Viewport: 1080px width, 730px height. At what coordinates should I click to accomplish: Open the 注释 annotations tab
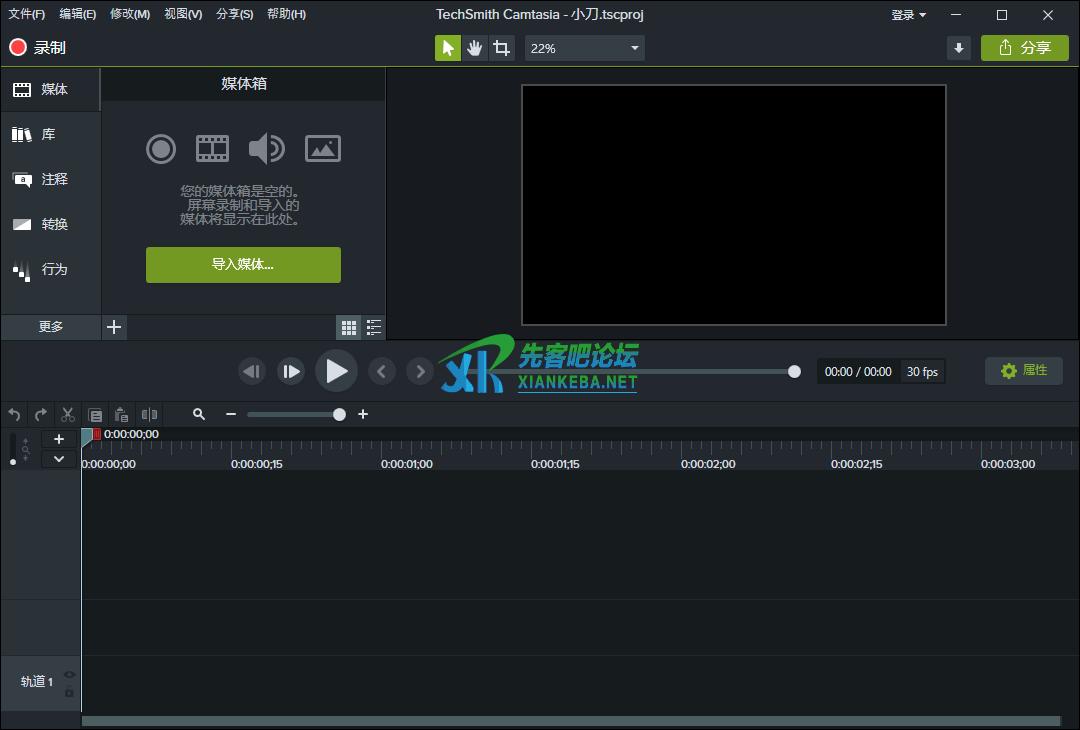point(50,179)
